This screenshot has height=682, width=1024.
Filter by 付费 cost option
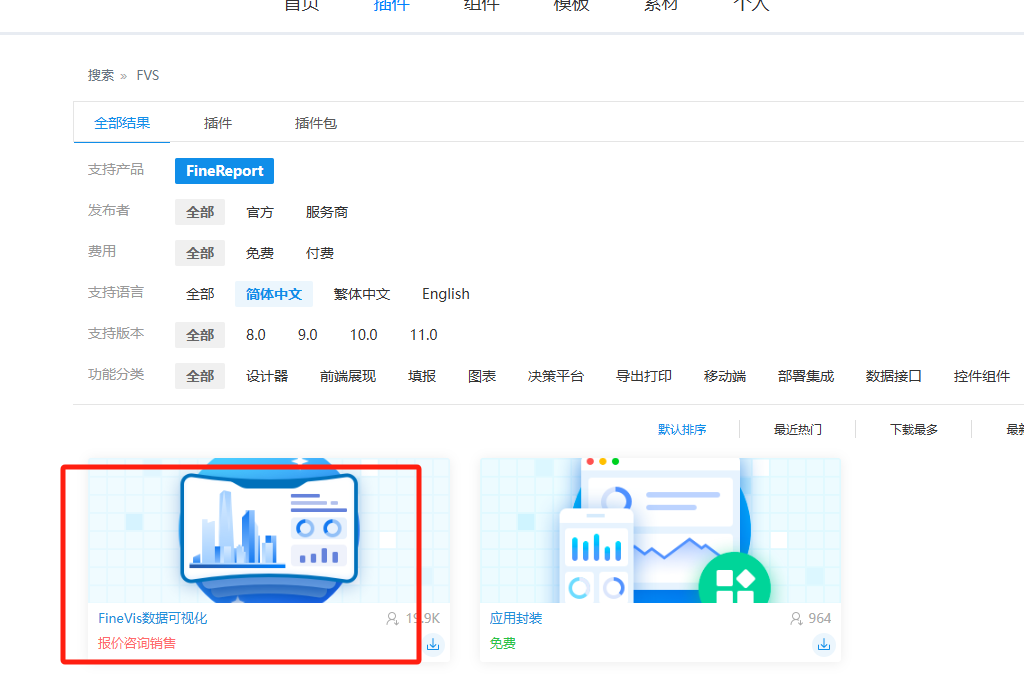pyautogui.click(x=320, y=253)
